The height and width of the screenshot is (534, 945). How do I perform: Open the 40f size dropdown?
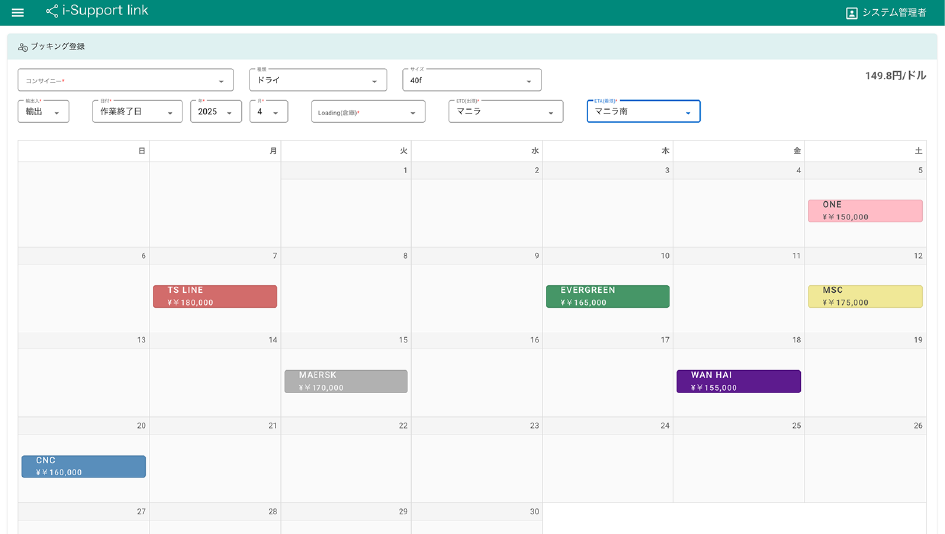point(472,80)
